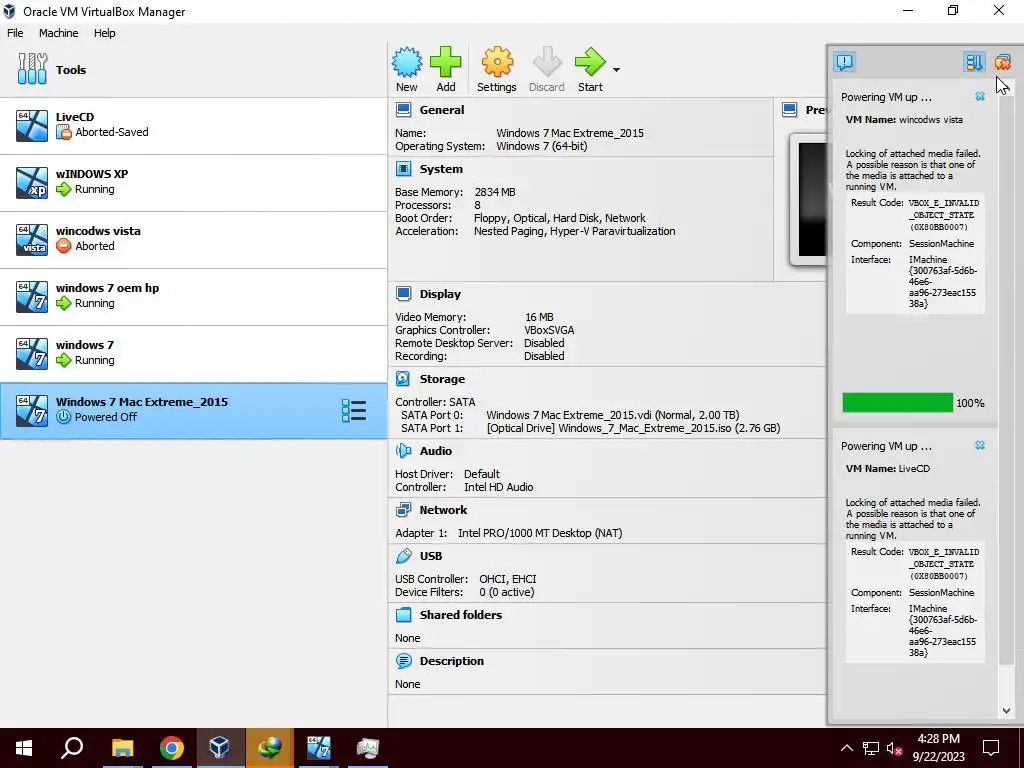This screenshot has width=1024, height=768.
Task: Dismiss the wincodws vista error notification
Action: [980, 97]
